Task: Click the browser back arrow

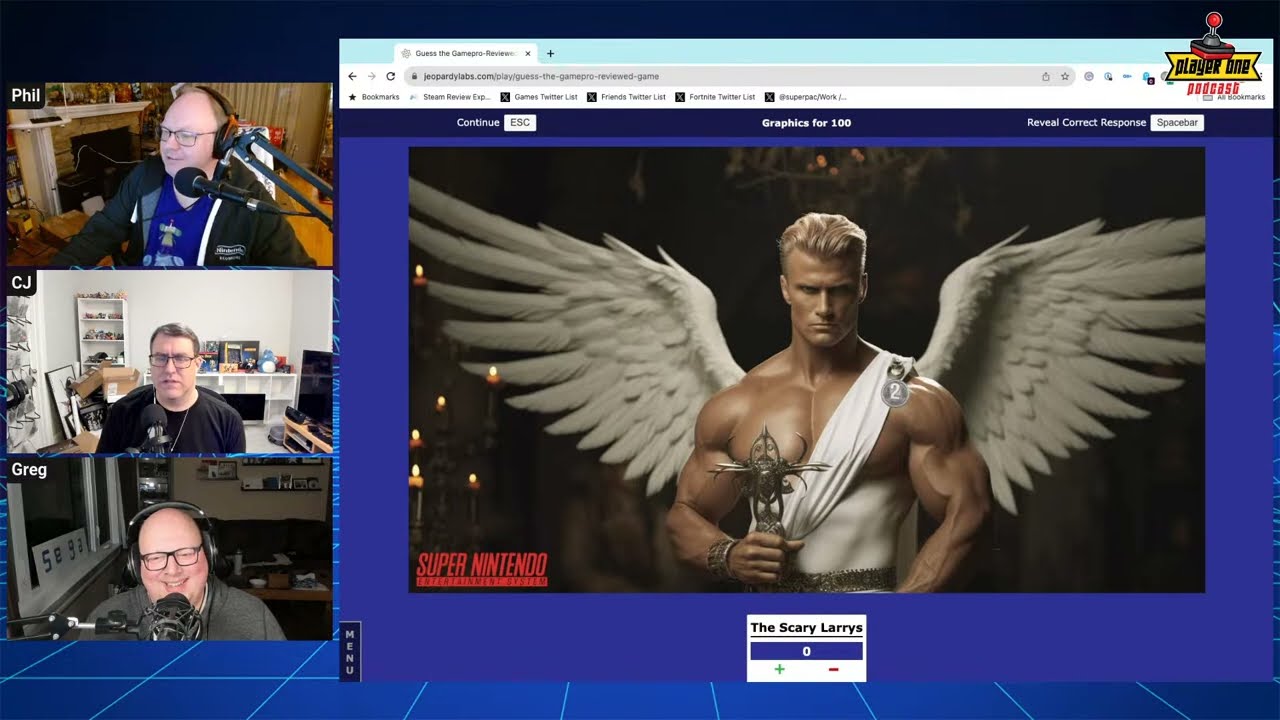Action: 352,76
